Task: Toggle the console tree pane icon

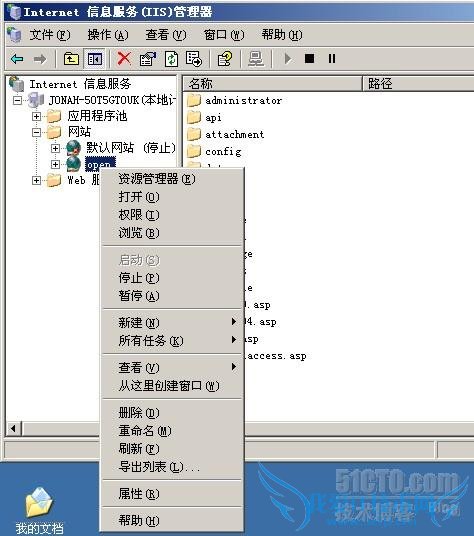Action: 95,59
